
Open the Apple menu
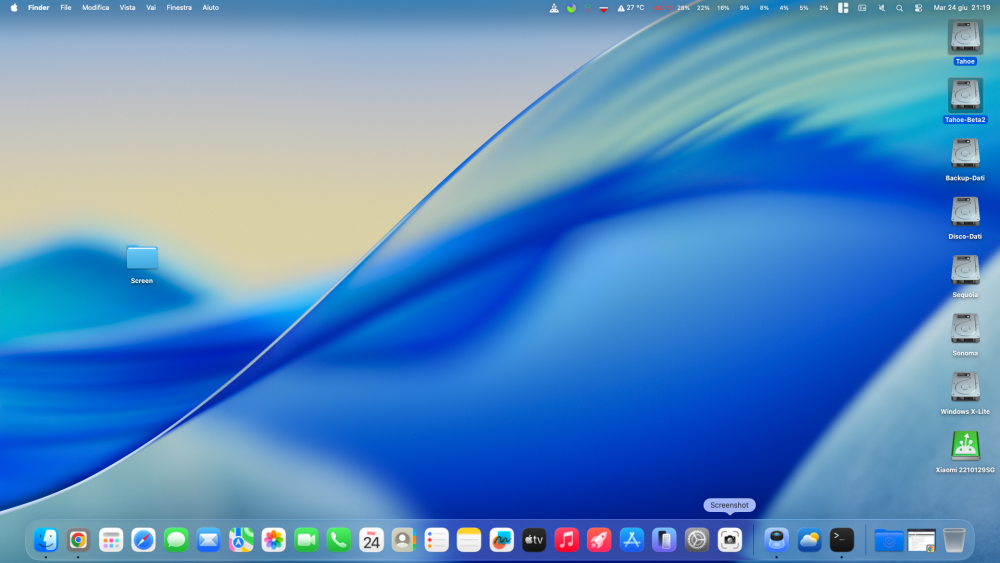(x=14, y=8)
